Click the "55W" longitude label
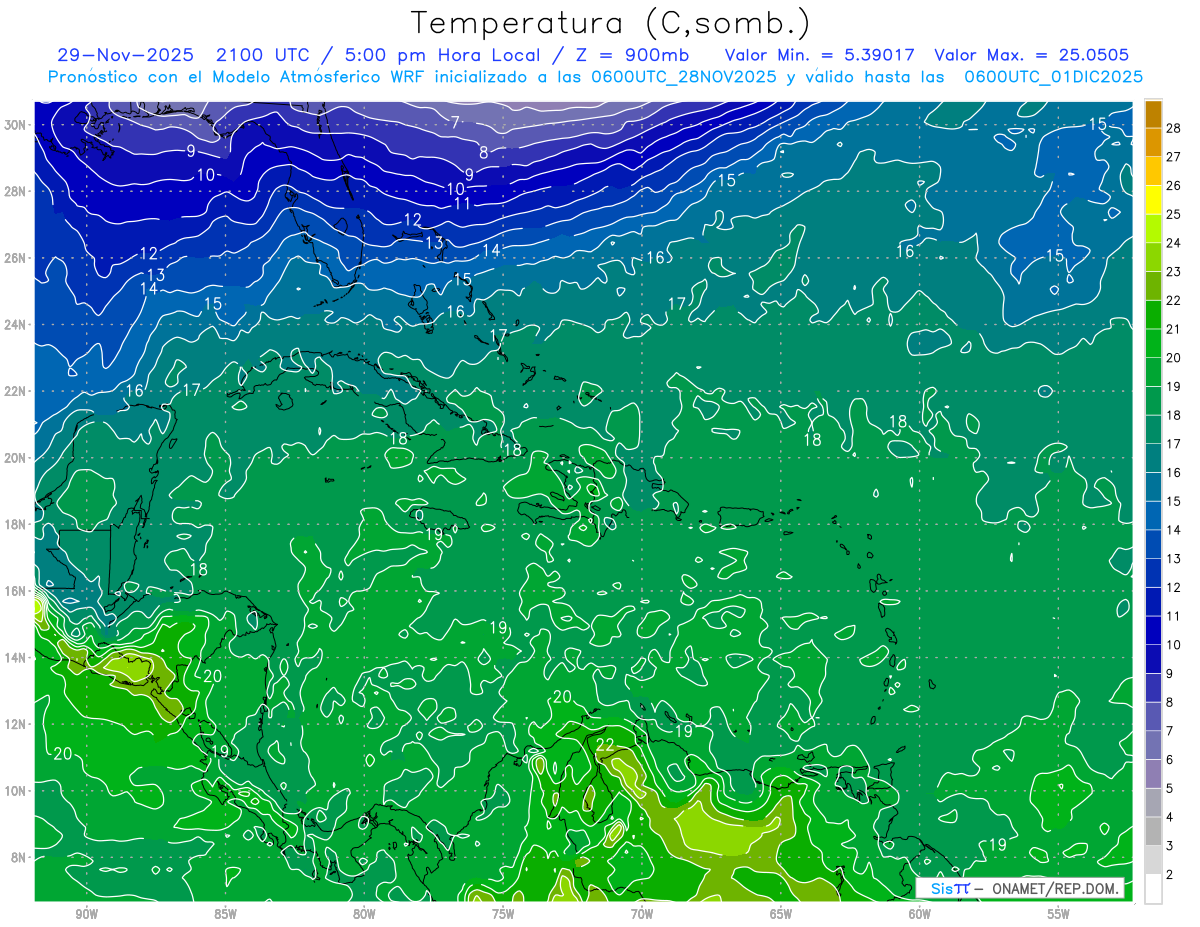 click(x=1059, y=914)
